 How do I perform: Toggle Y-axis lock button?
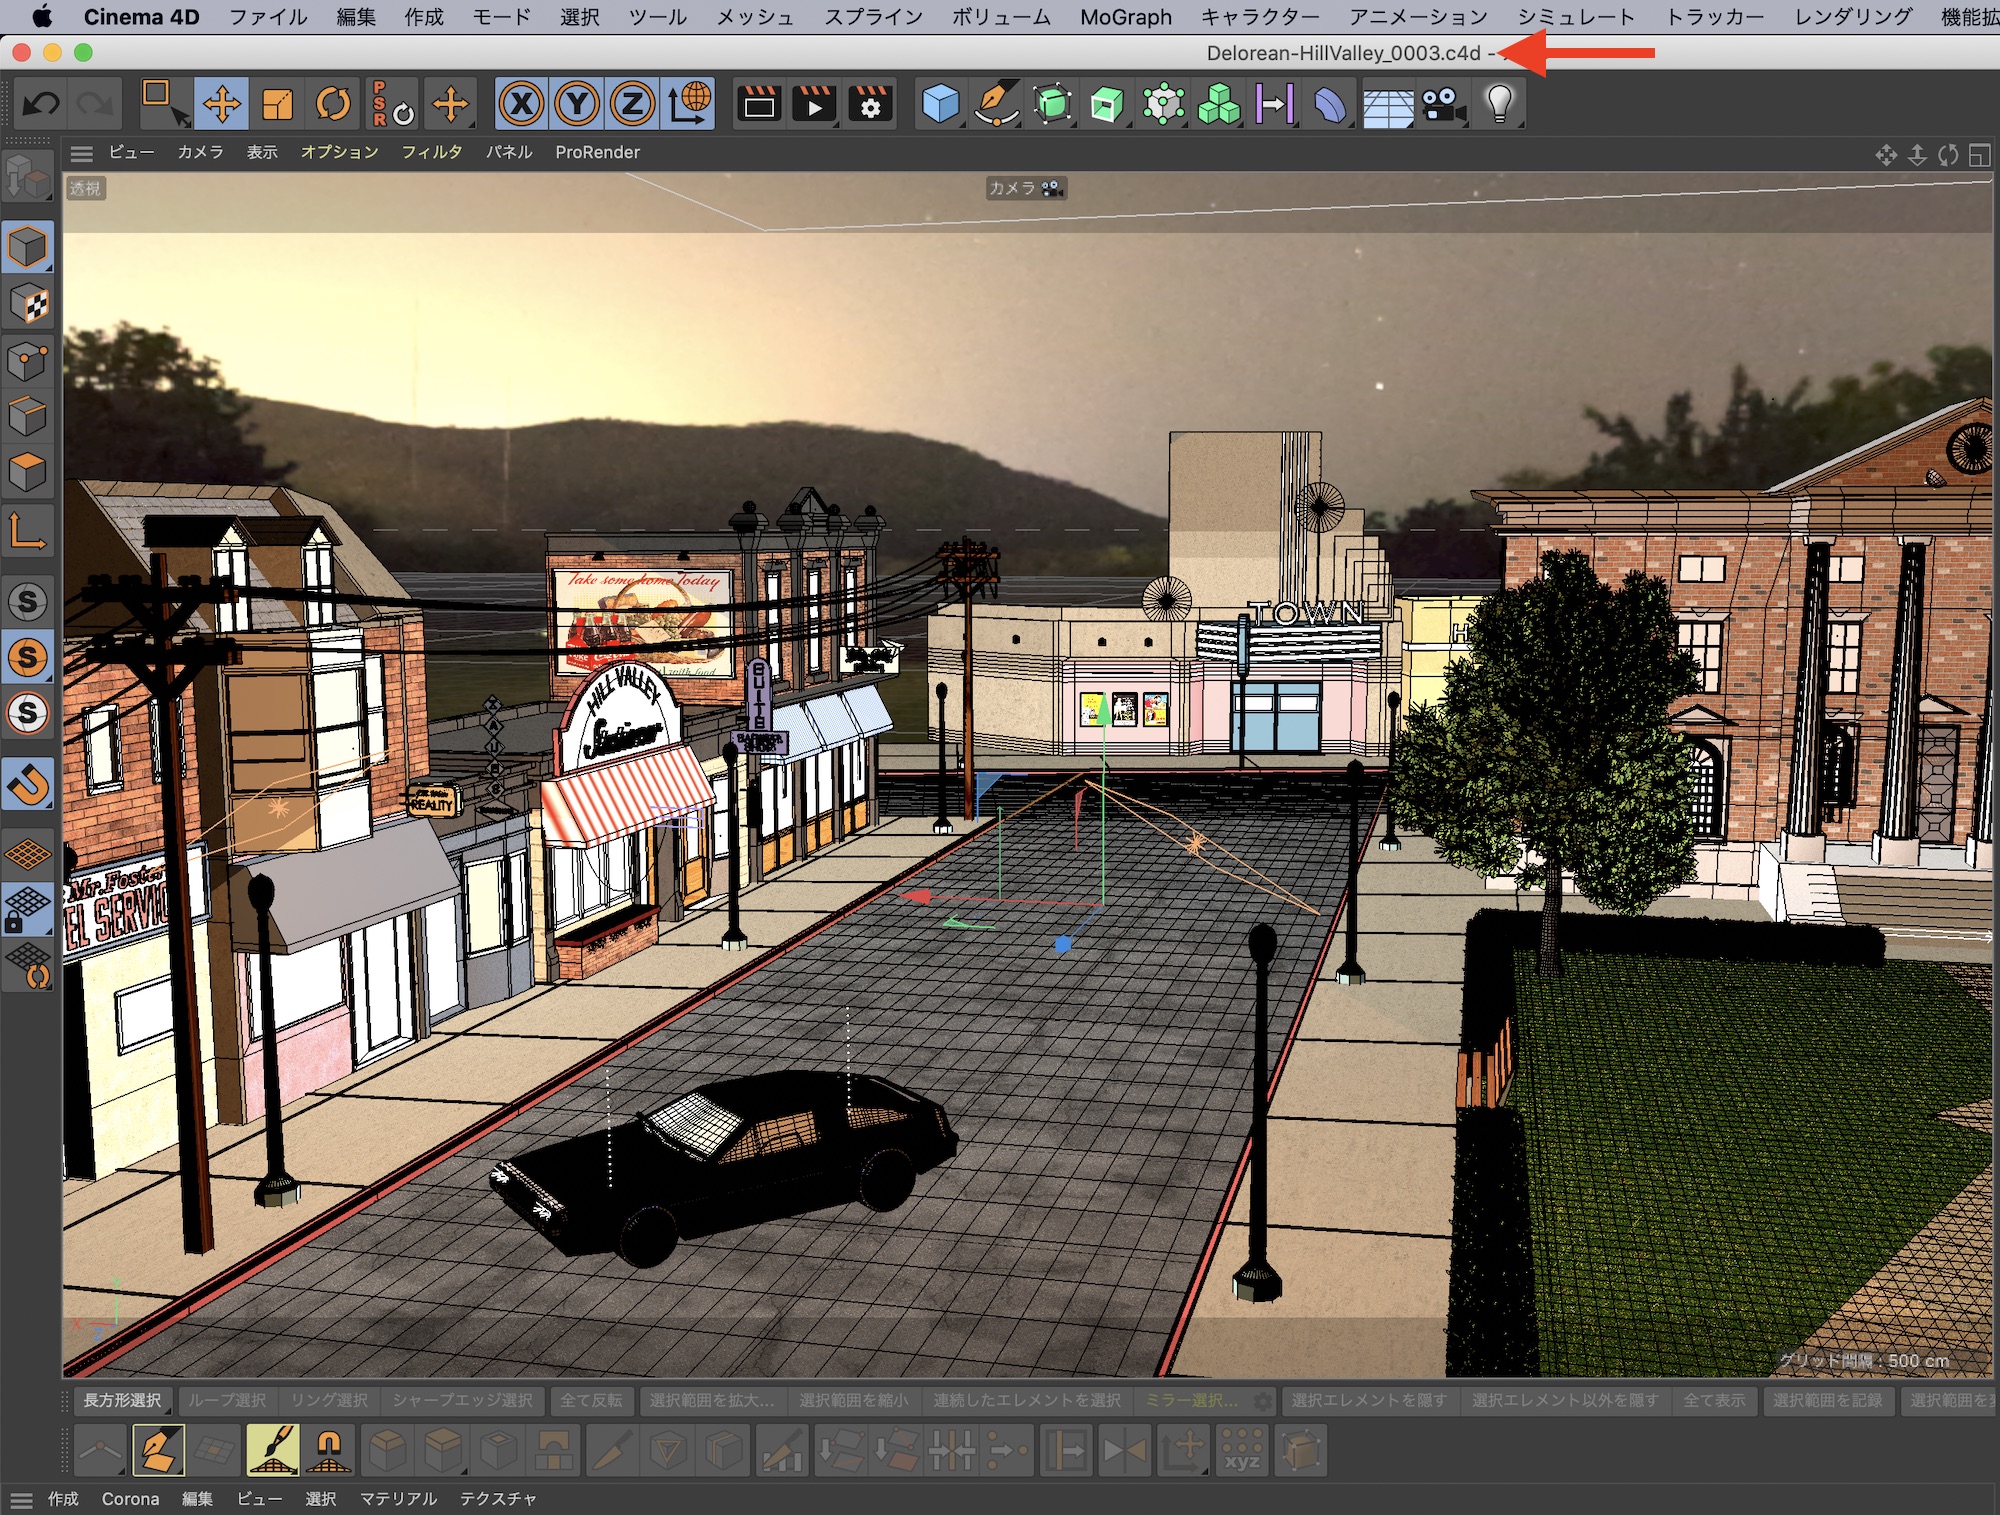(577, 104)
